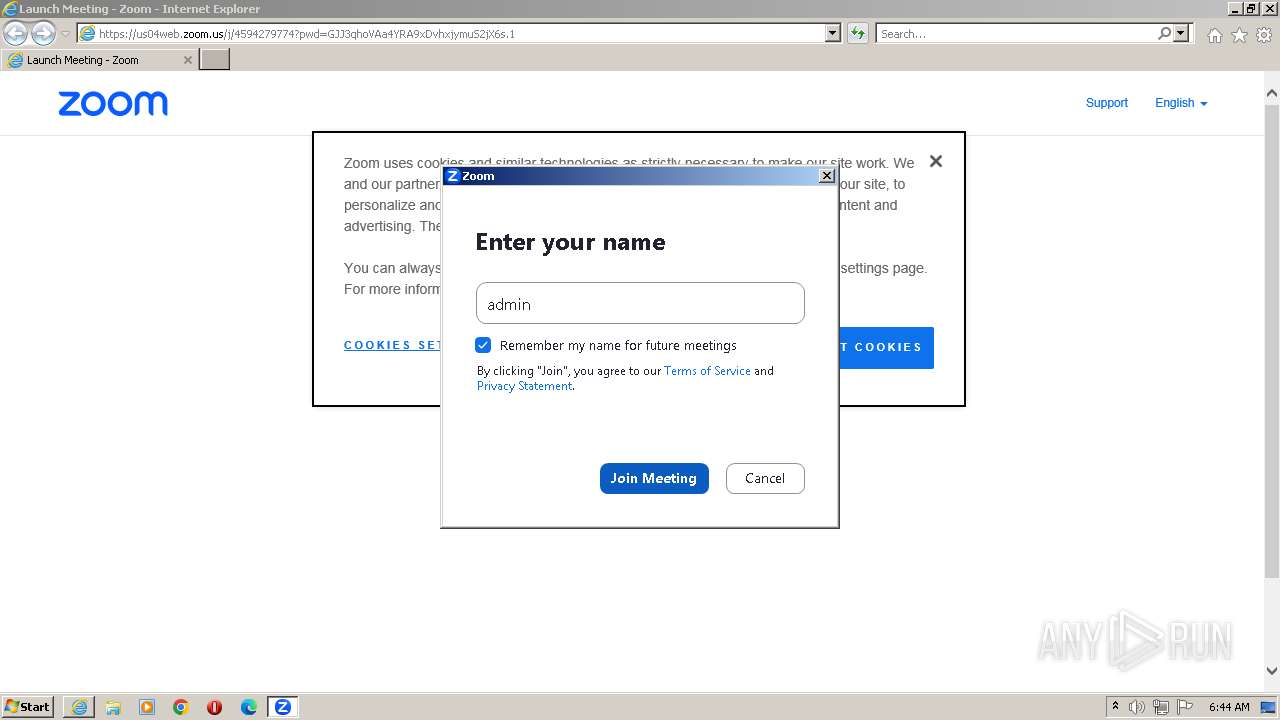
Task: Open Edge from taskbar
Action: (x=249, y=707)
